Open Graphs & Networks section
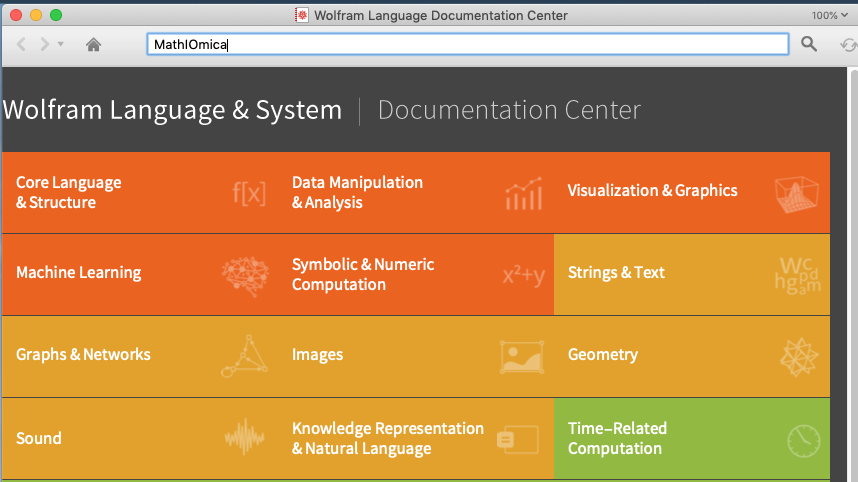Screen dimensions: 858x482 83,355
